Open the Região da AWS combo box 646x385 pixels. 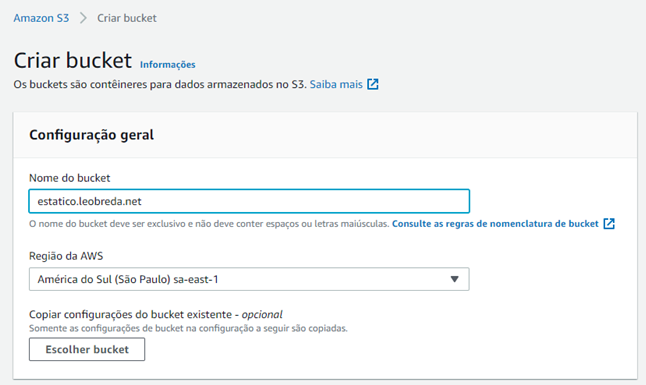coord(249,279)
